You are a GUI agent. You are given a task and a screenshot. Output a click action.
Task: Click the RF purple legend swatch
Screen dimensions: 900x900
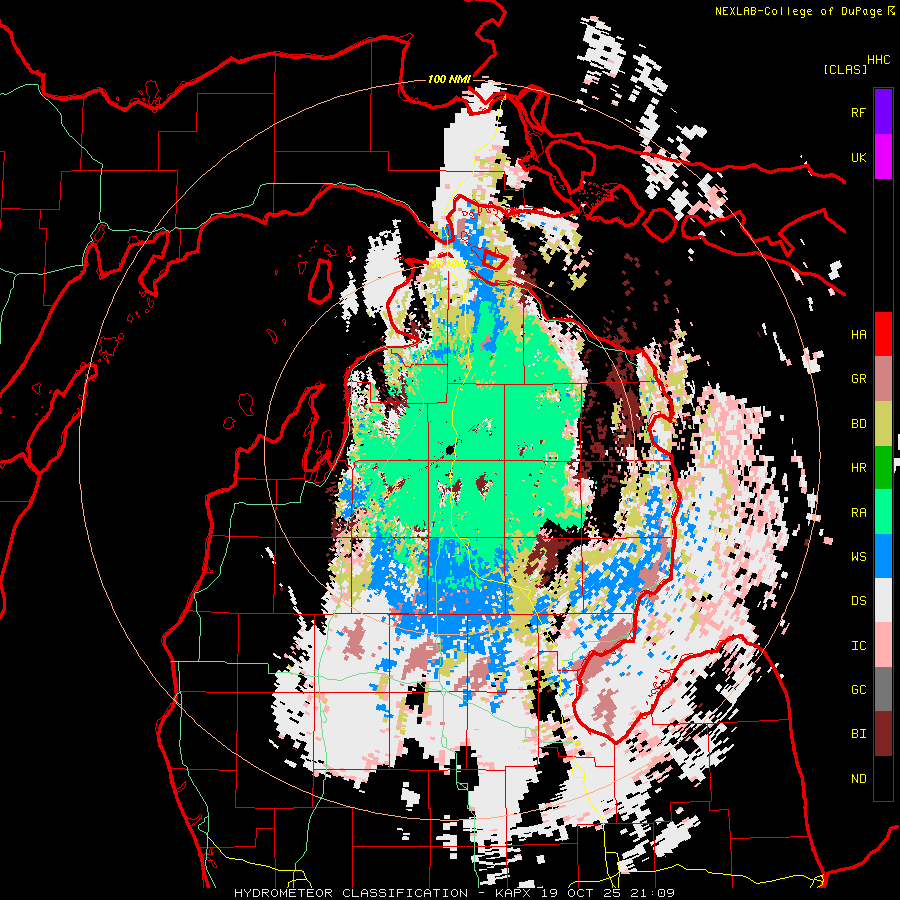[883, 112]
